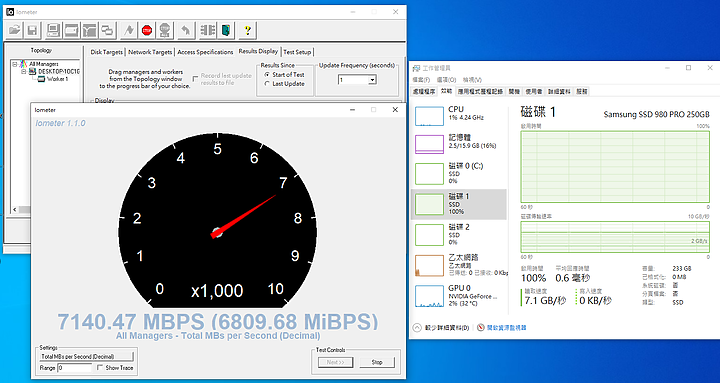Open the 開機 startup tab
The height and width of the screenshot is (383, 720).
point(514,91)
